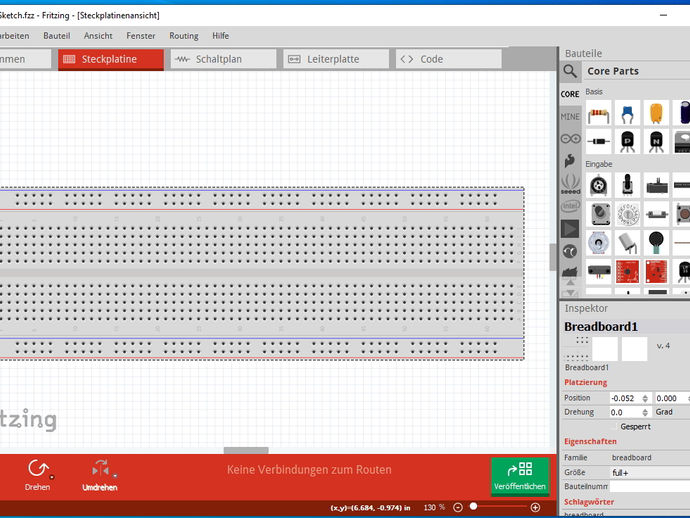Pick the reed switch part
This screenshot has height=518, width=690.
pyautogui.click(x=657, y=214)
